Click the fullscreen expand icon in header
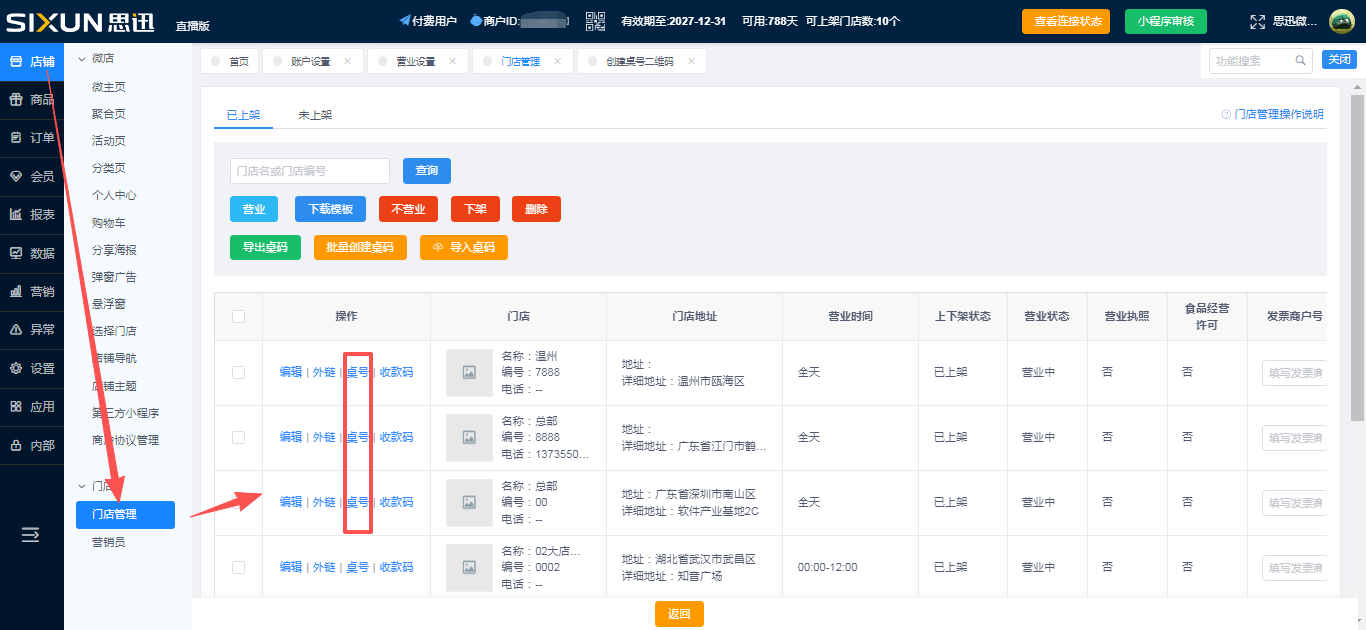The image size is (1366, 630). pos(1258,22)
